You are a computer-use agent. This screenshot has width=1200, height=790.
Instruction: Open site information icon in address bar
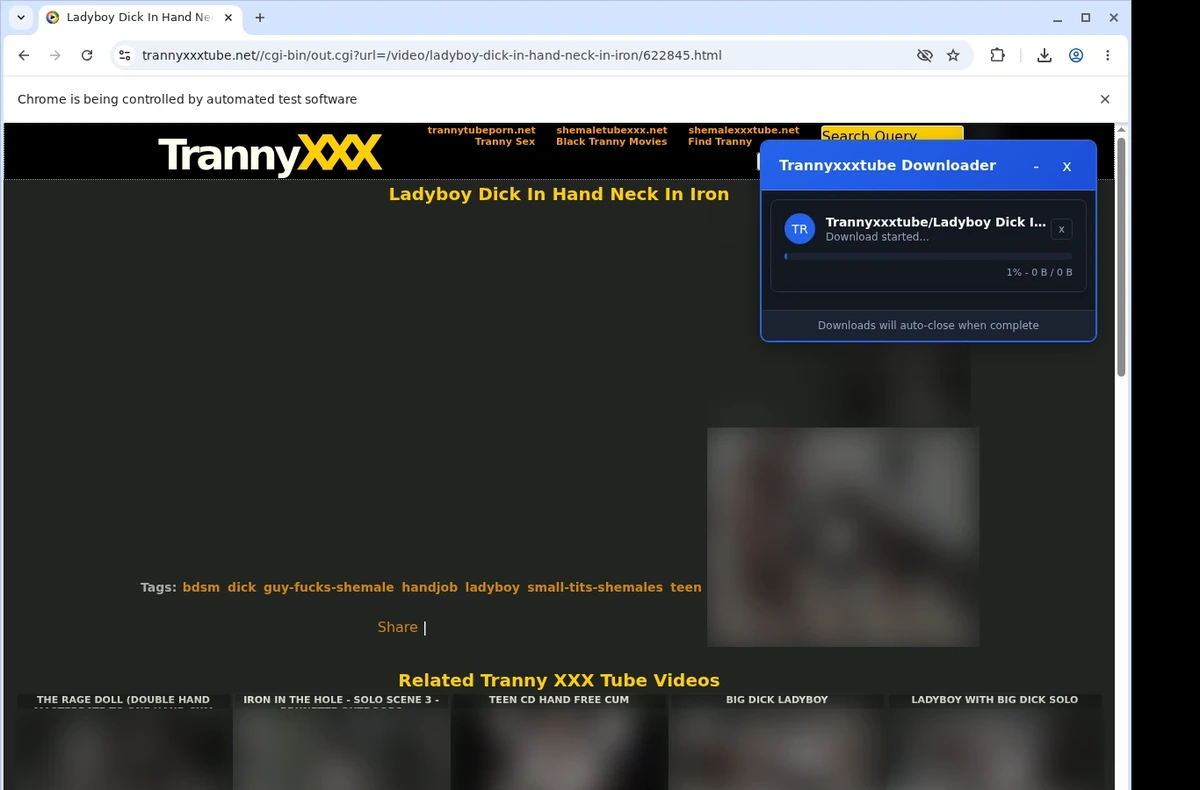click(x=124, y=56)
